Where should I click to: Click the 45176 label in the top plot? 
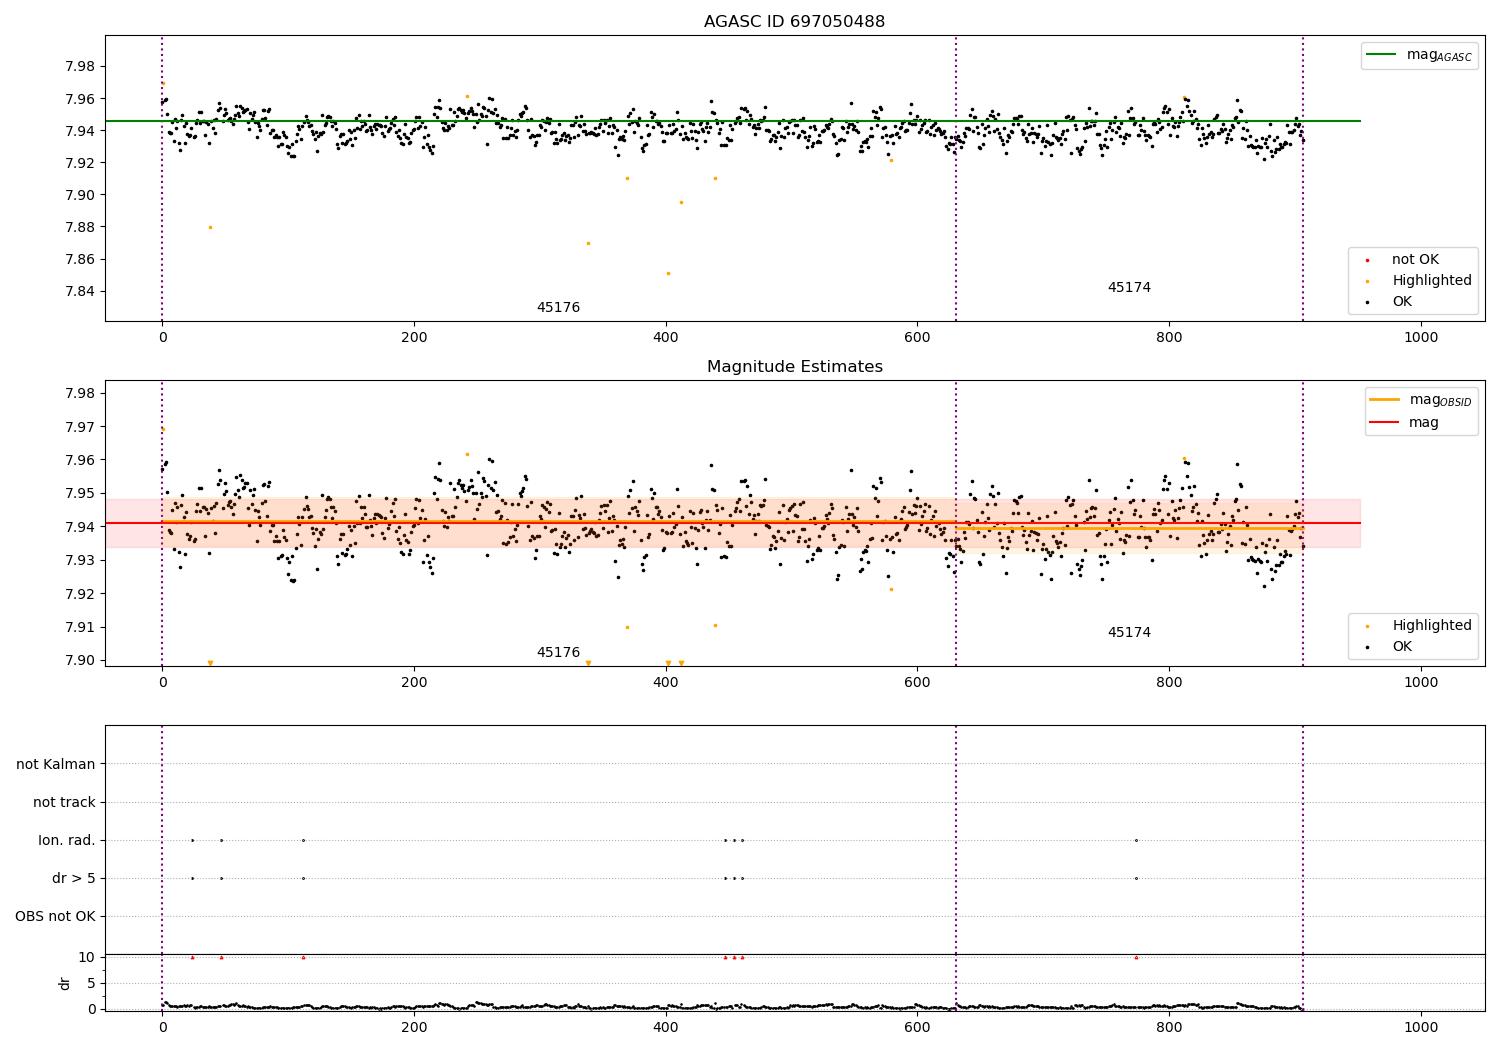coord(558,308)
